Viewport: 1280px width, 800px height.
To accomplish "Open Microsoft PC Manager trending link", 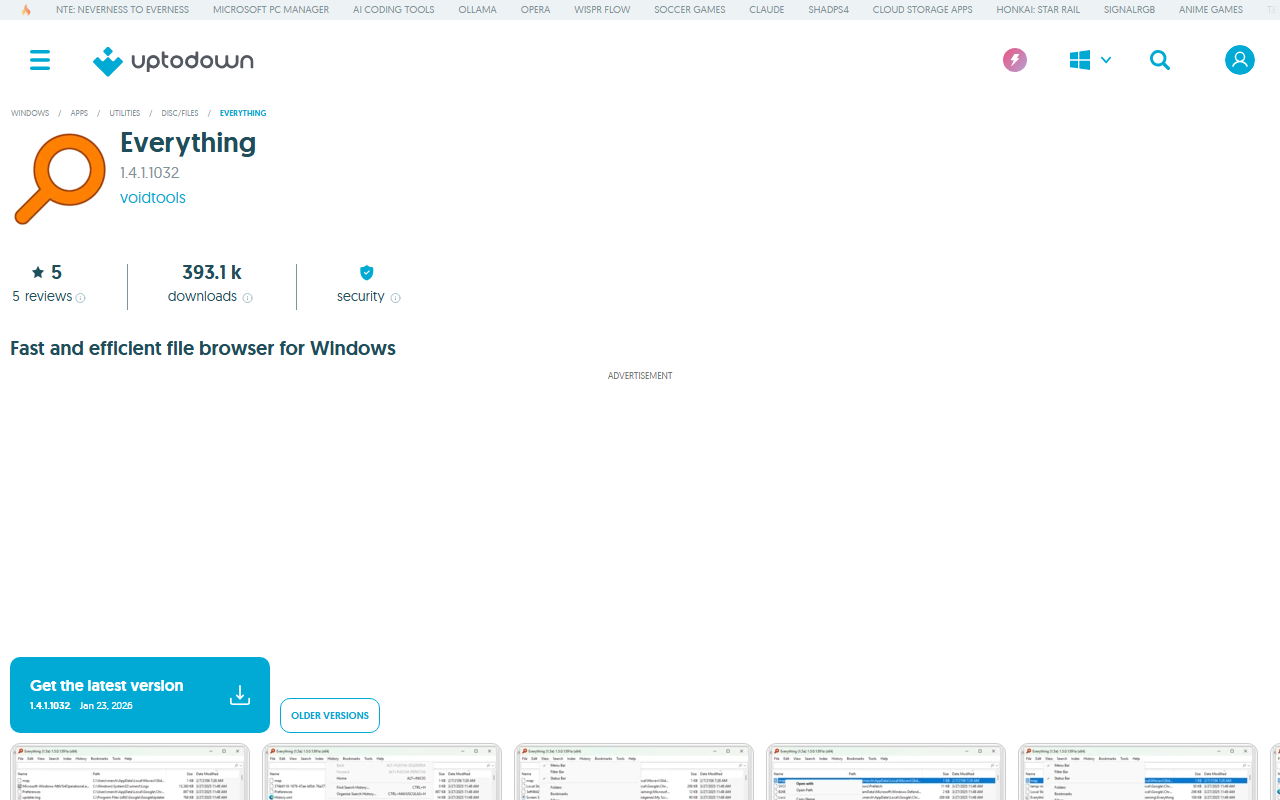I will point(271,10).
